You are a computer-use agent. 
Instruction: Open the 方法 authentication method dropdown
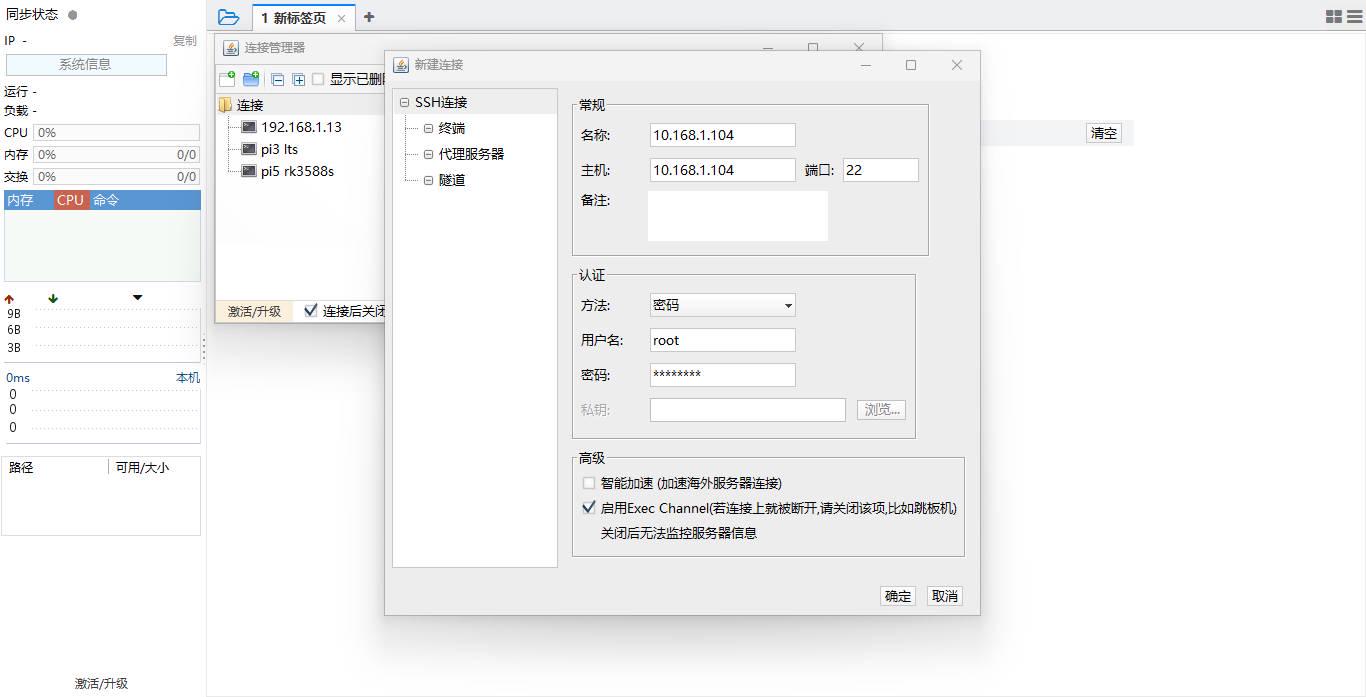[x=722, y=305]
